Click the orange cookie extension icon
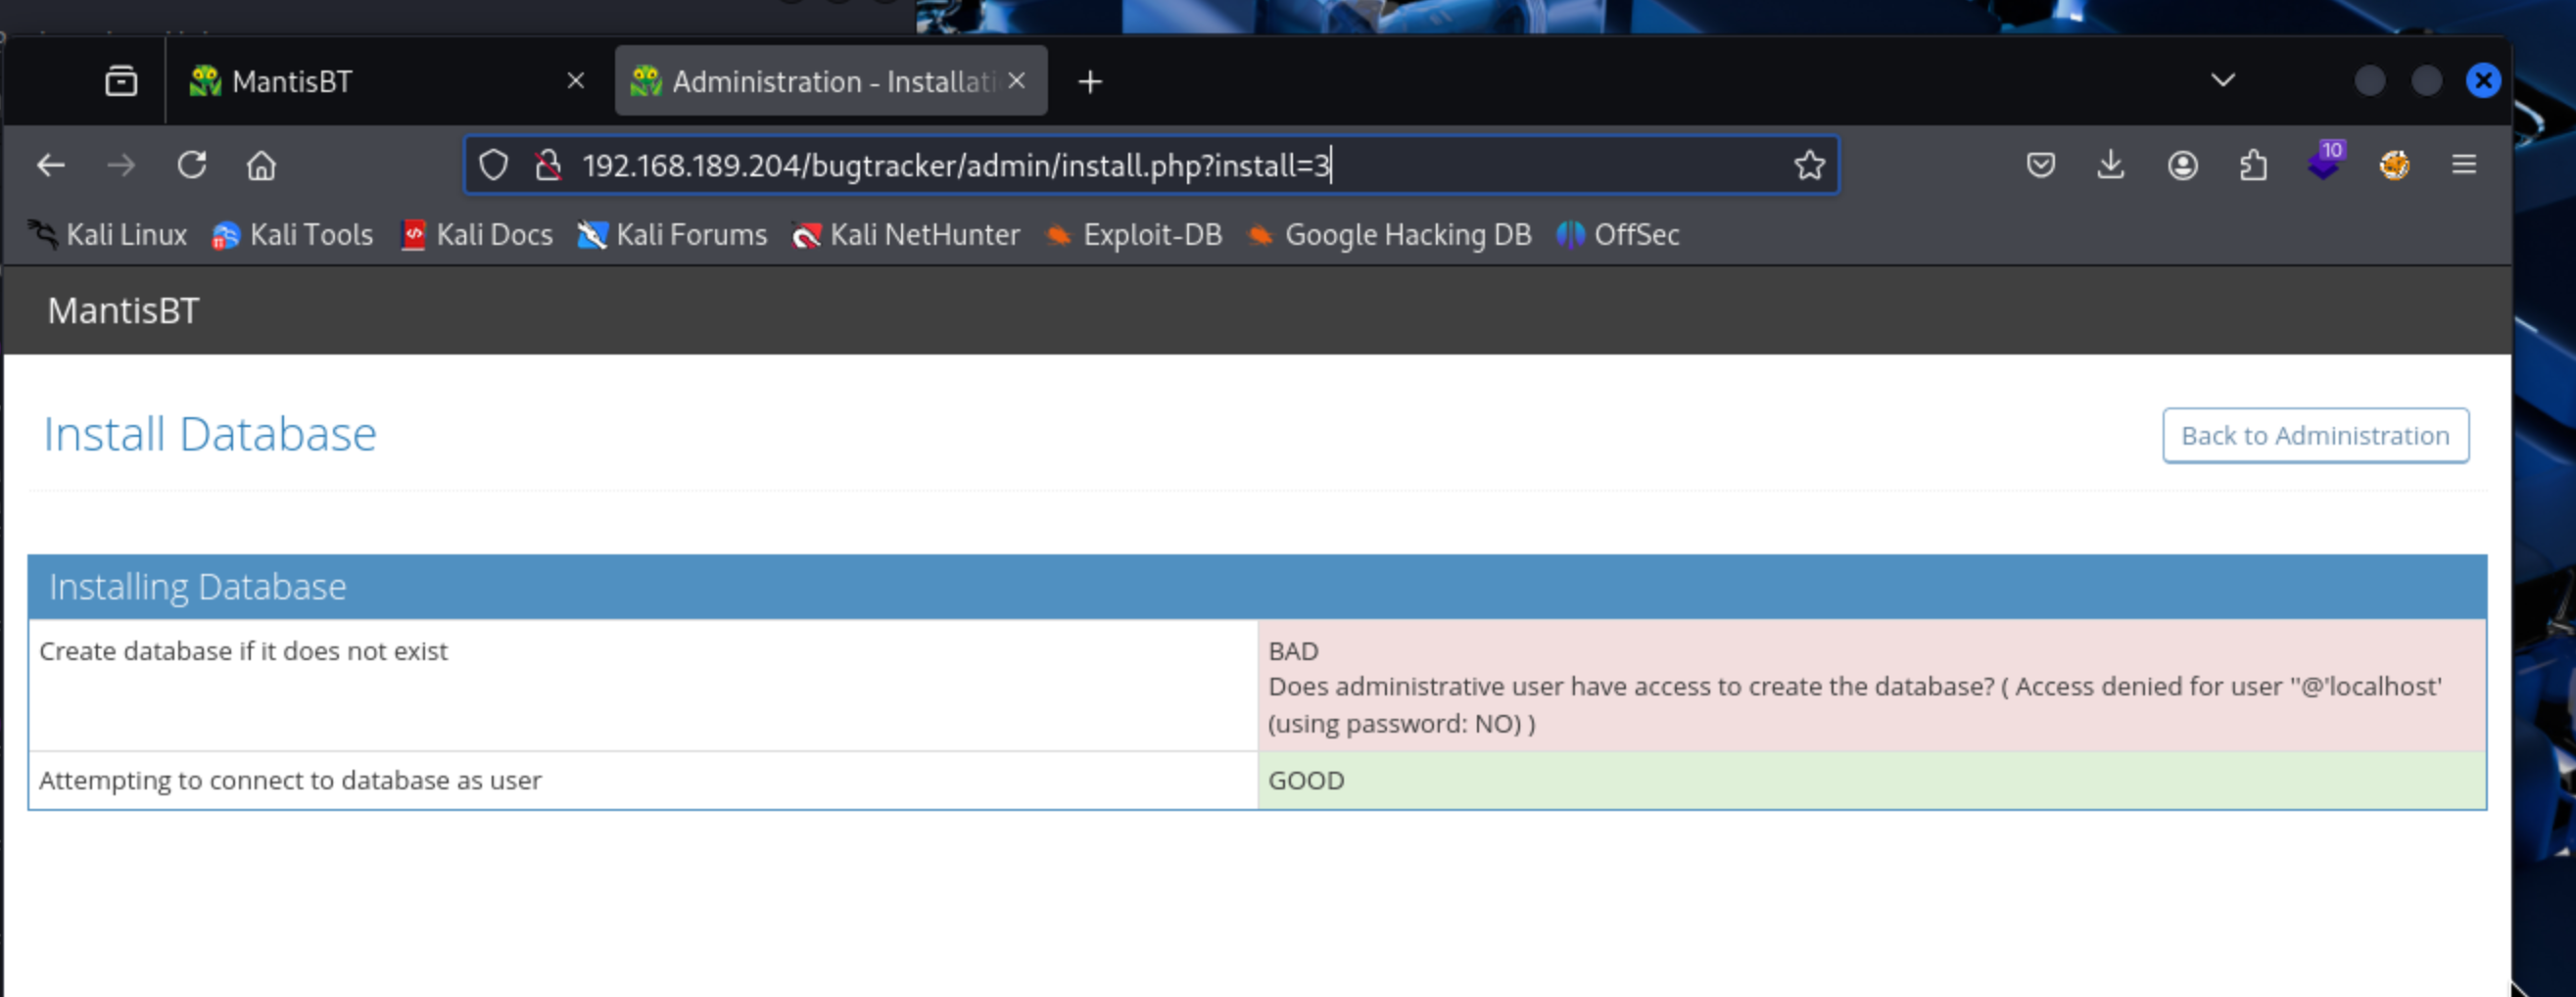 [2394, 165]
